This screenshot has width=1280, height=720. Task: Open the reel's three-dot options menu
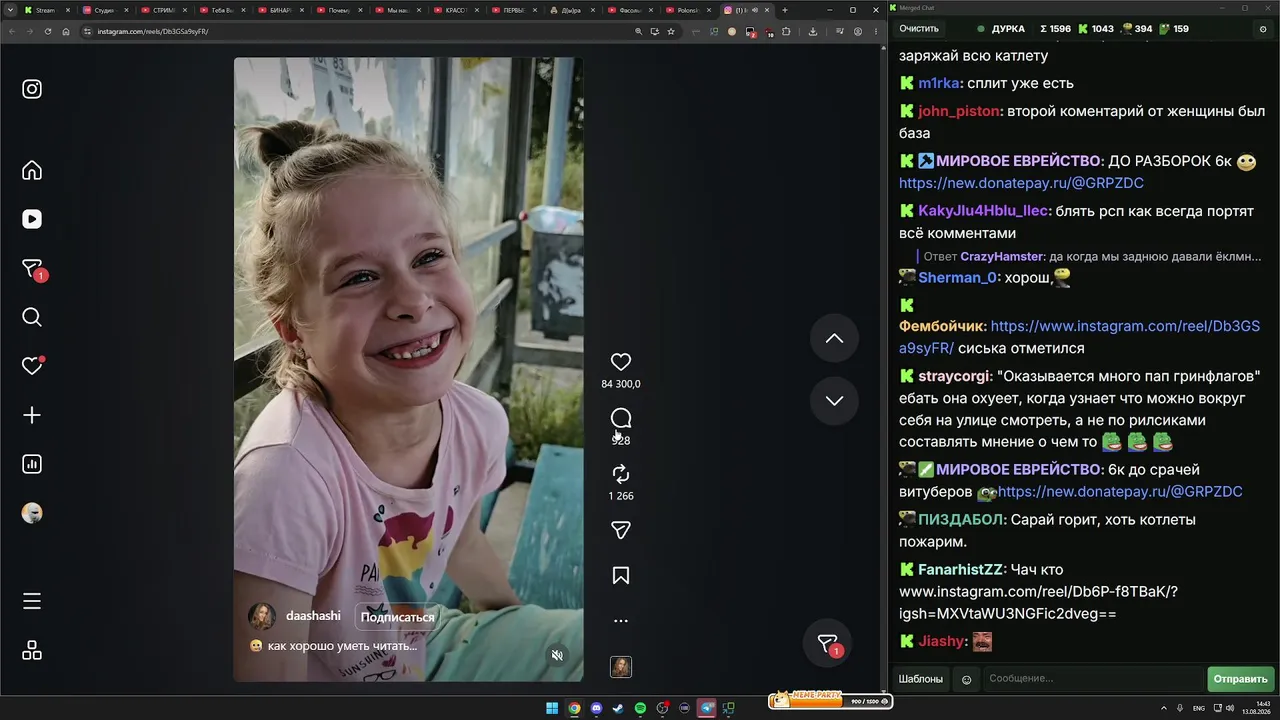(621, 621)
